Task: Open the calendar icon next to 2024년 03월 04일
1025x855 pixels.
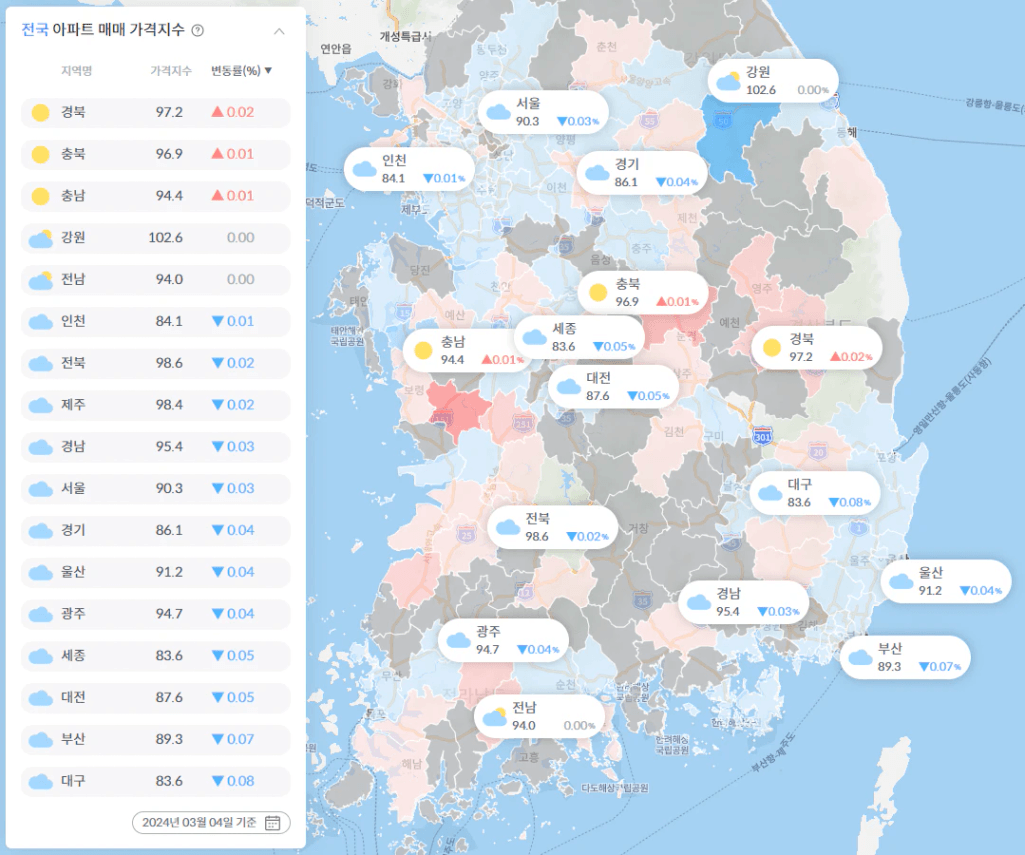Action: click(273, 822)
